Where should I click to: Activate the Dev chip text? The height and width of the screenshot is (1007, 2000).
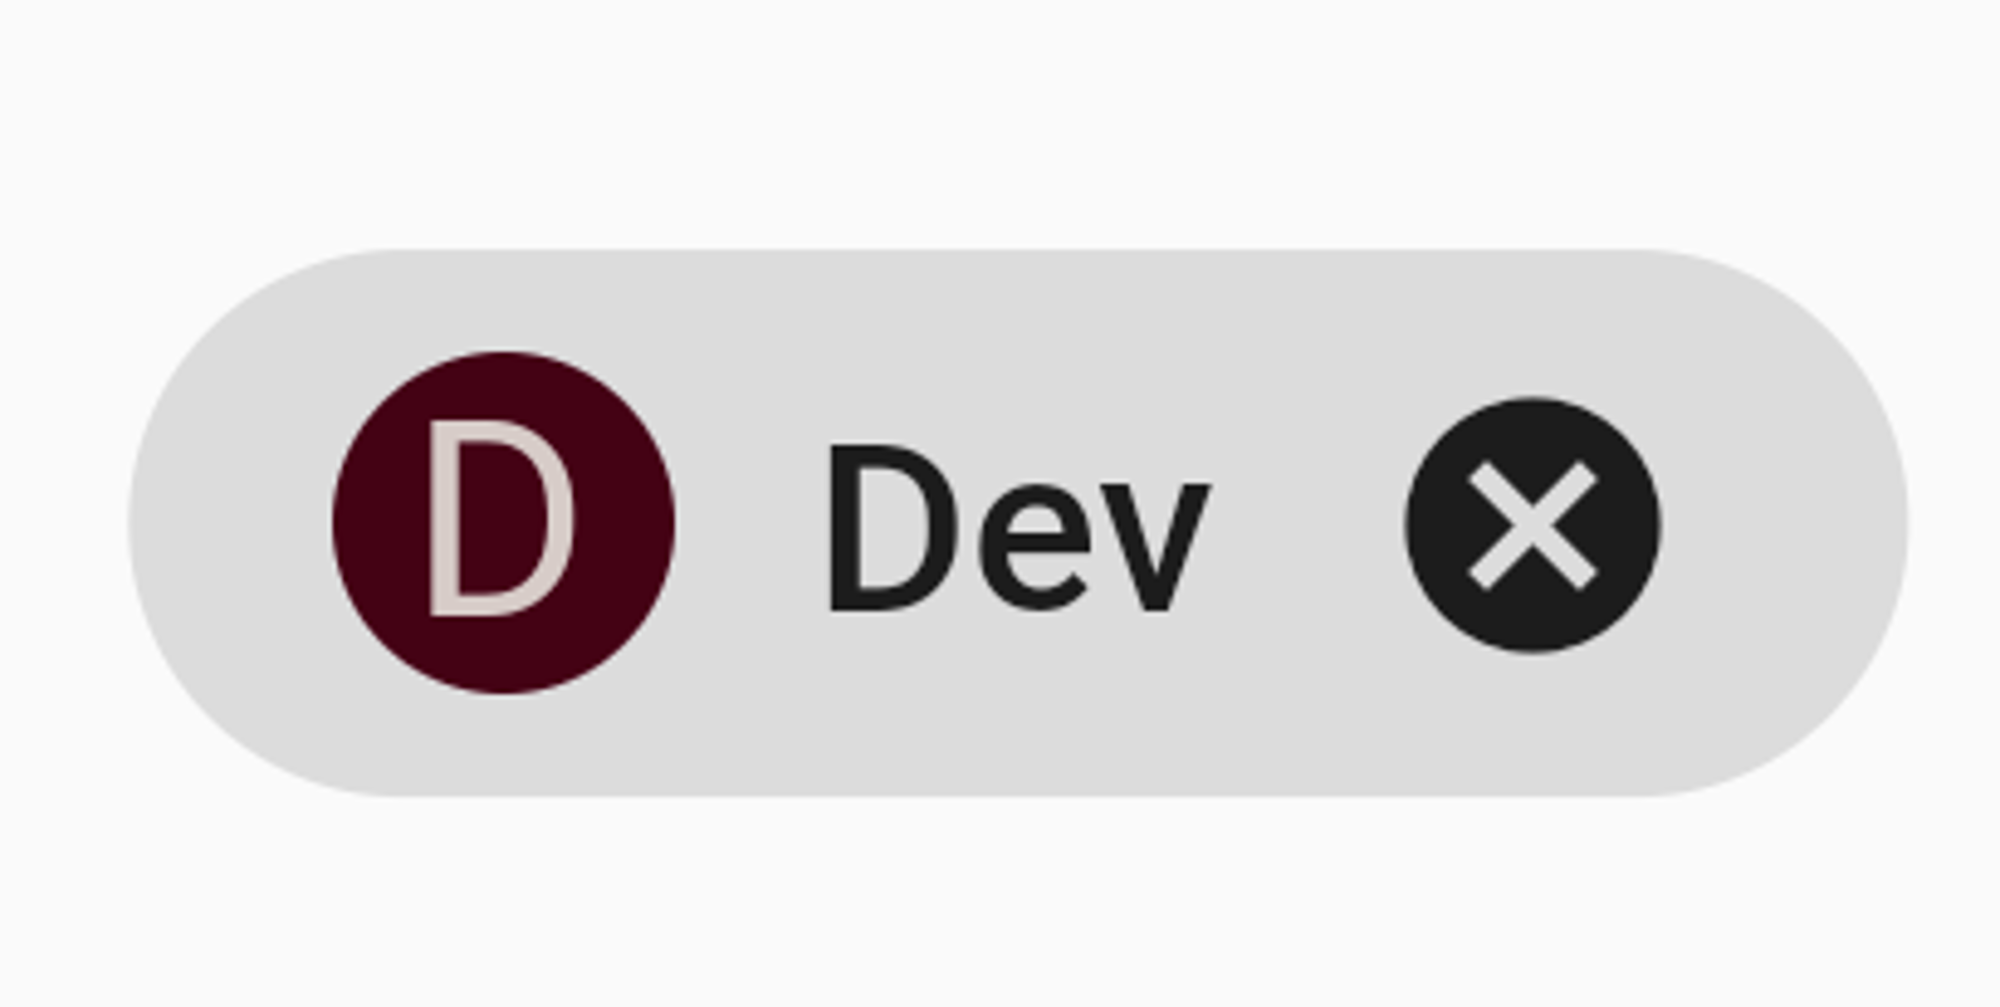click(x=1019, y=527)
